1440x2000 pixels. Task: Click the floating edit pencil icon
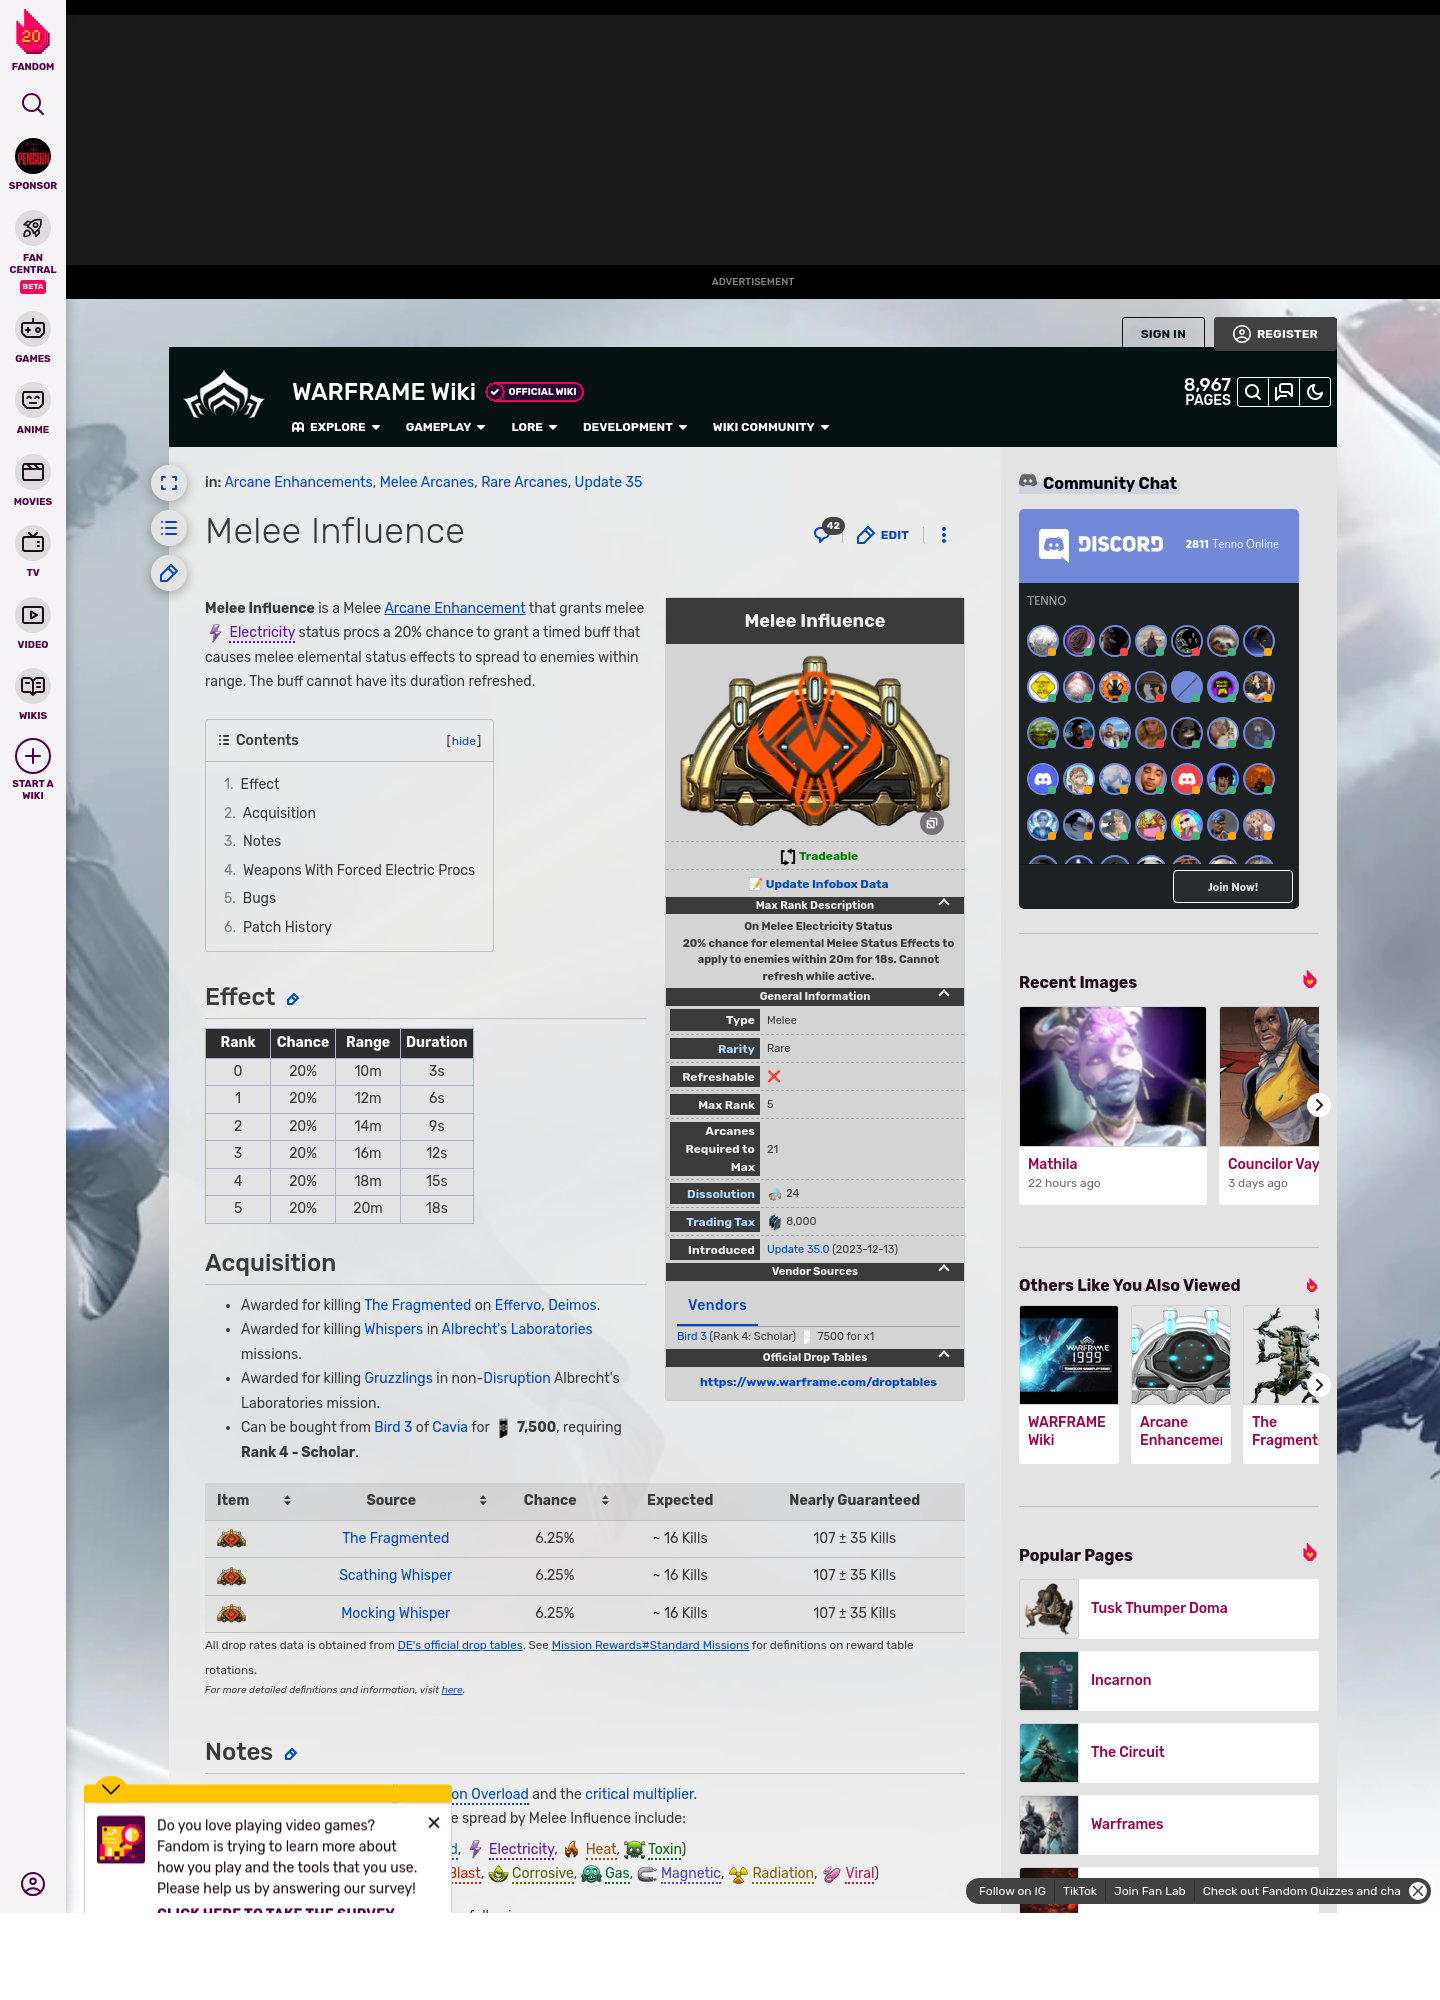169,573
